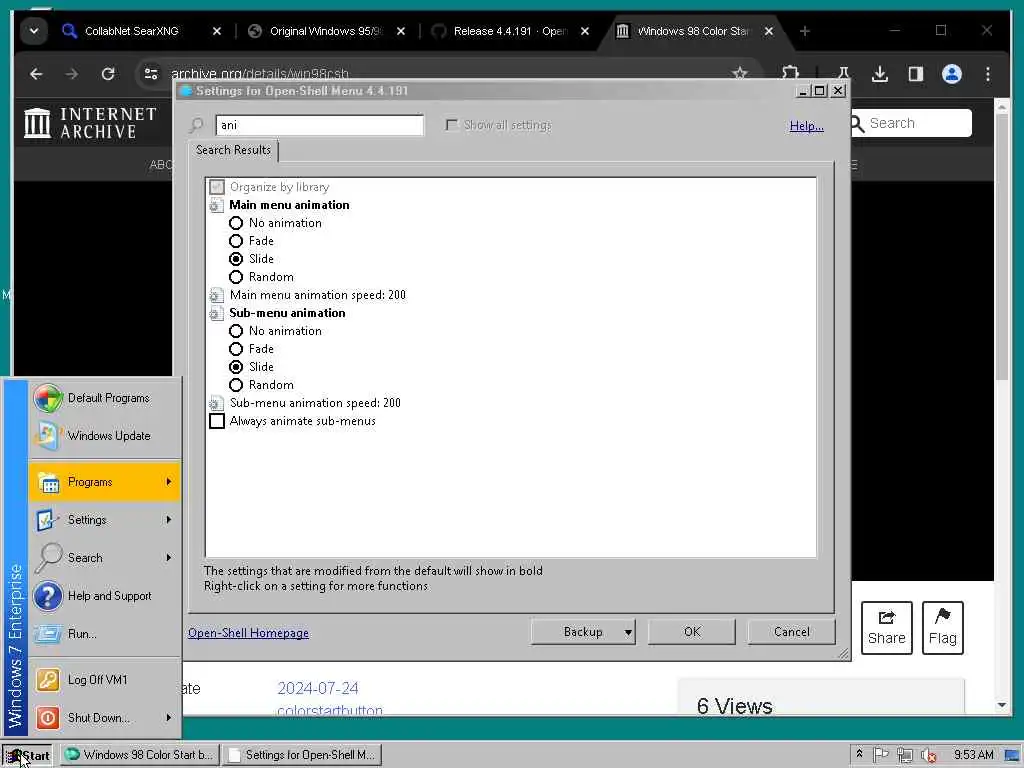Image resolution: width=1024 pixels, height=768 pixels.
Task: Click the Internet Archive Search field
Action: (x=912, y=123)
